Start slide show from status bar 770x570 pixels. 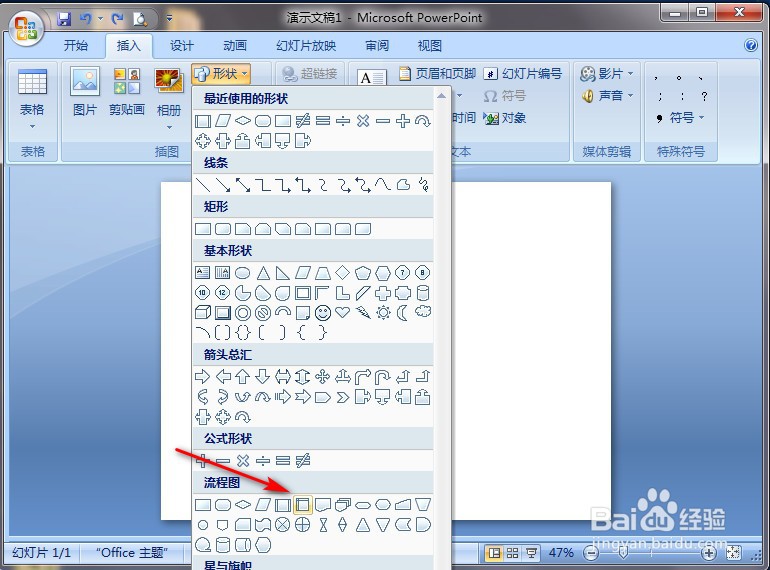531,553
